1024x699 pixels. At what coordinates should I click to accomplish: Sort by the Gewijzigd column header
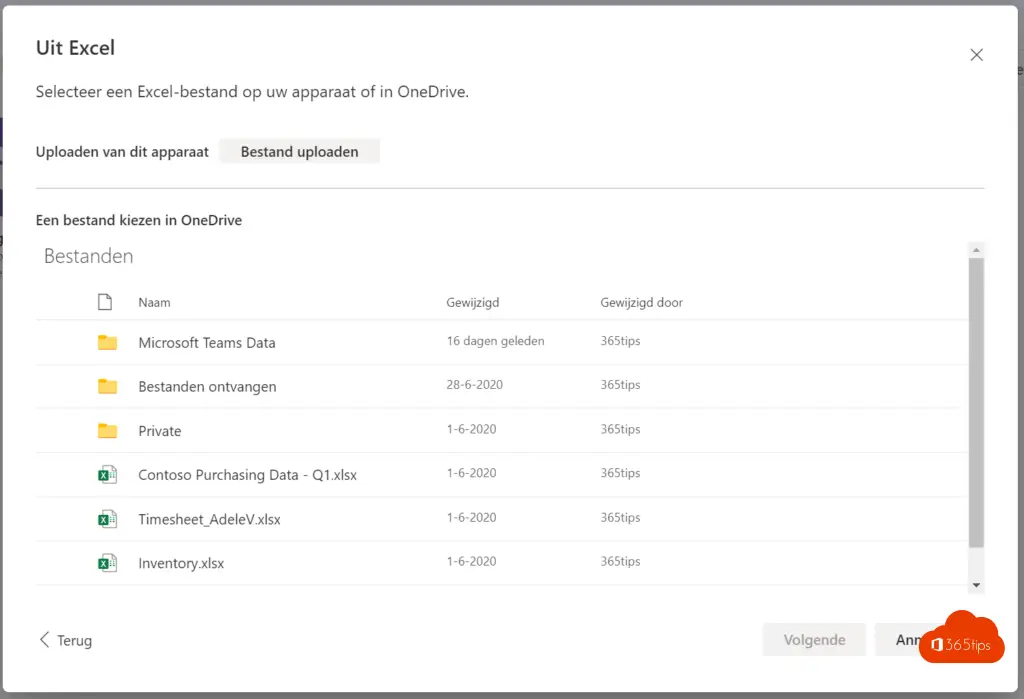coord(473,302)
